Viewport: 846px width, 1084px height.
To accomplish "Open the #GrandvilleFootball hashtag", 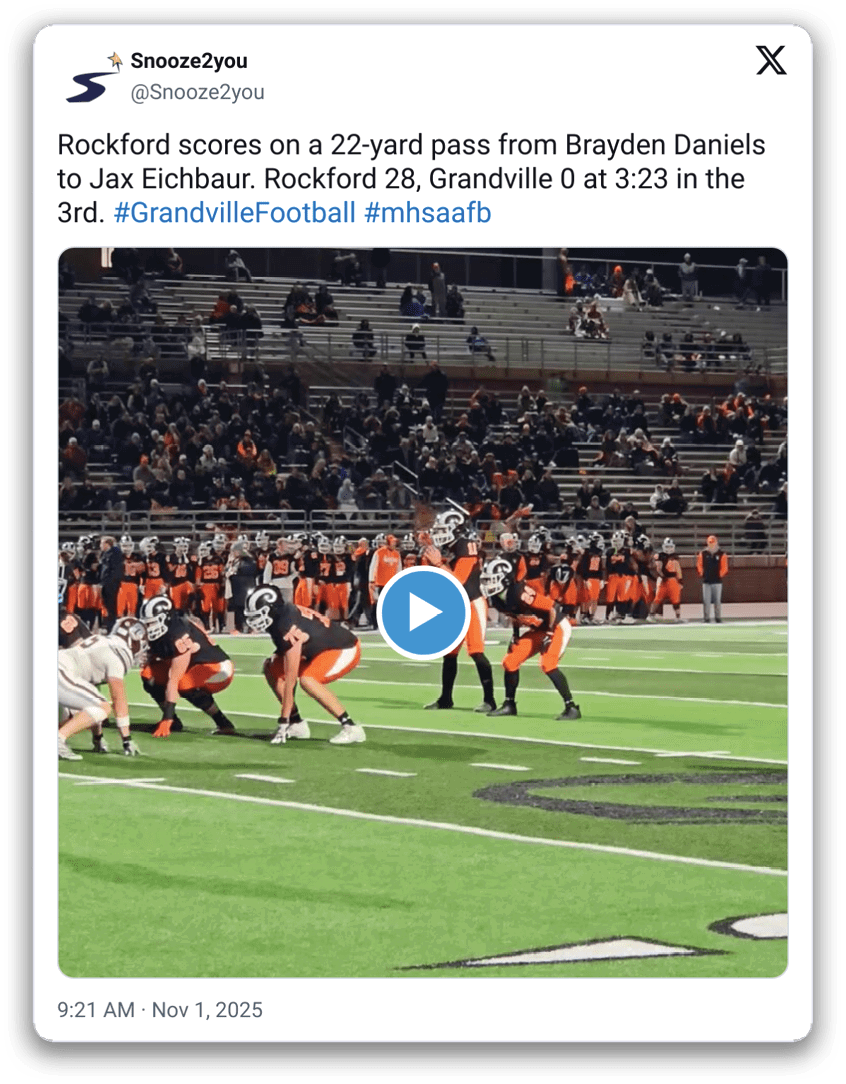I will click(234, 212).
